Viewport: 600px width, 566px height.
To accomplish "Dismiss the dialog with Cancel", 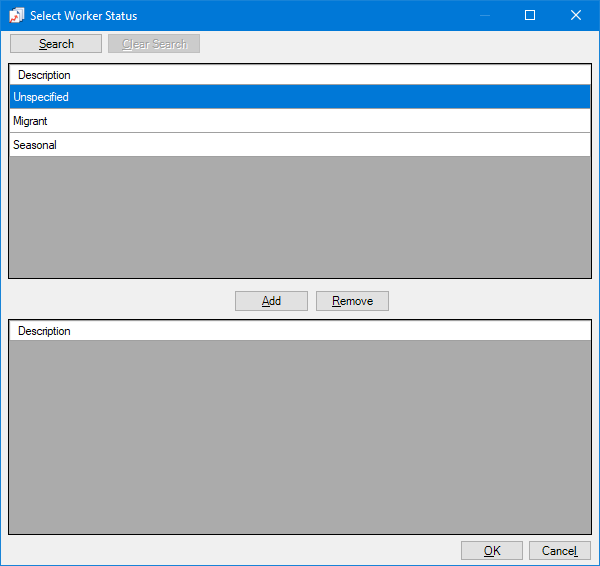I will point(559,551).
